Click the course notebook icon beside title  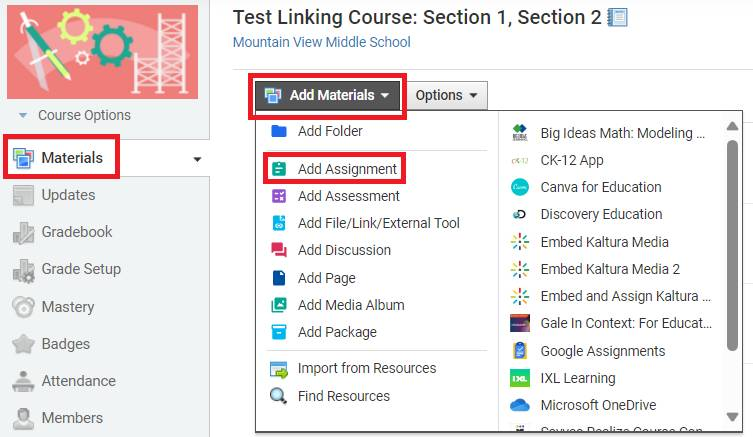tap(618, 17)
